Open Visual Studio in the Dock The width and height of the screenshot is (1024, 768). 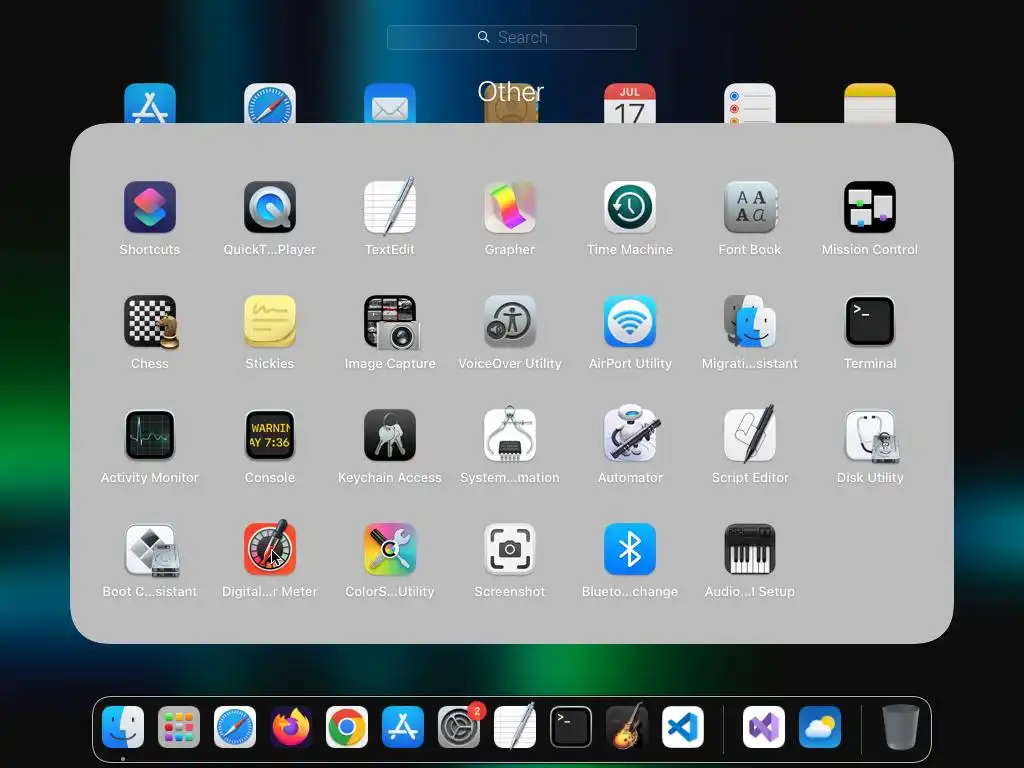764,728
